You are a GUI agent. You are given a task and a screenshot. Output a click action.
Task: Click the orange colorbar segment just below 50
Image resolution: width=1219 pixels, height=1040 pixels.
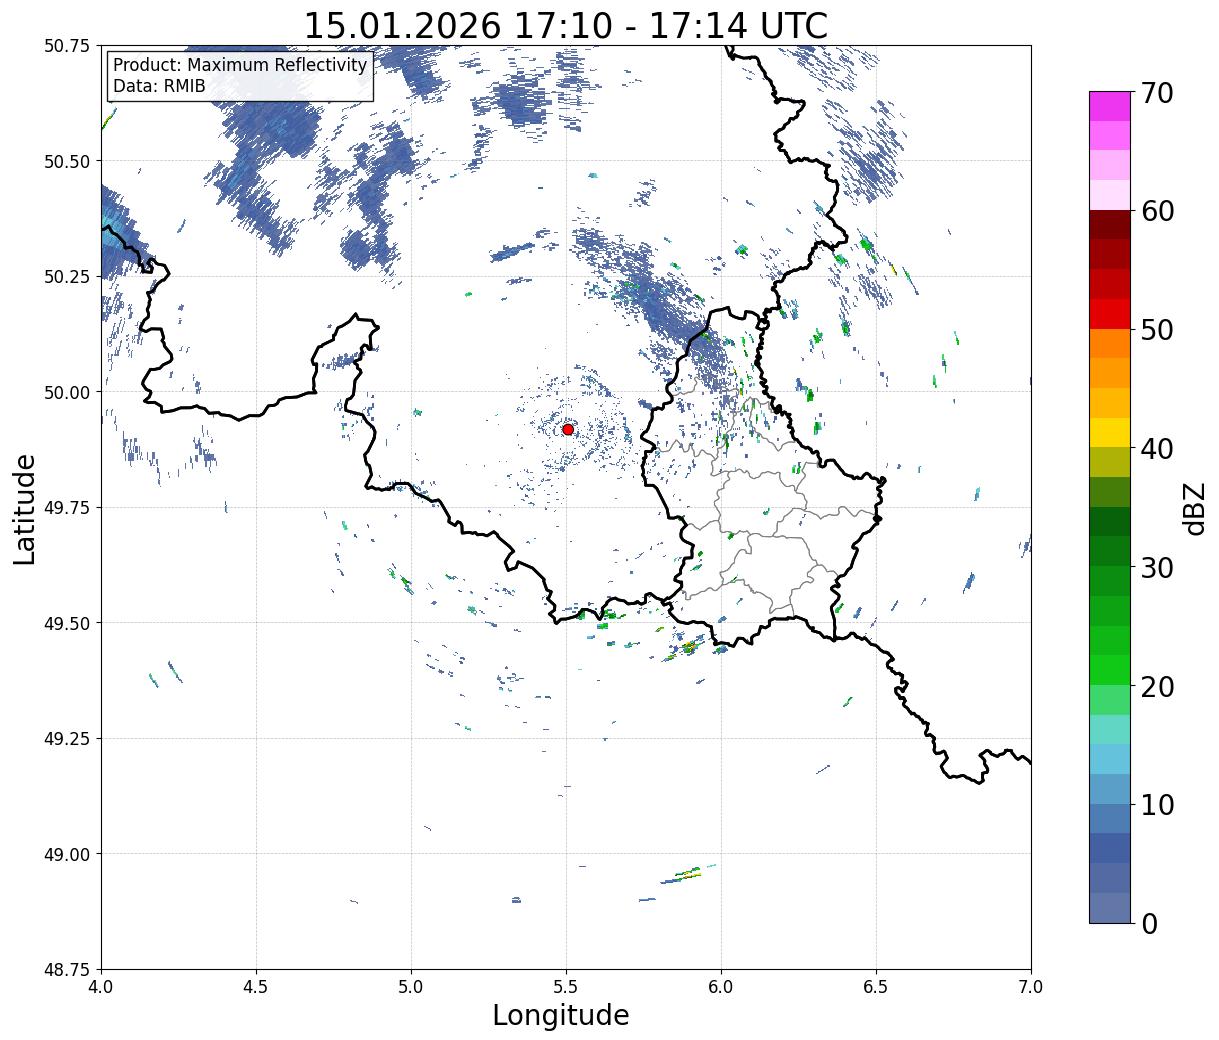pyautogui.click(x=1110, y=344)
